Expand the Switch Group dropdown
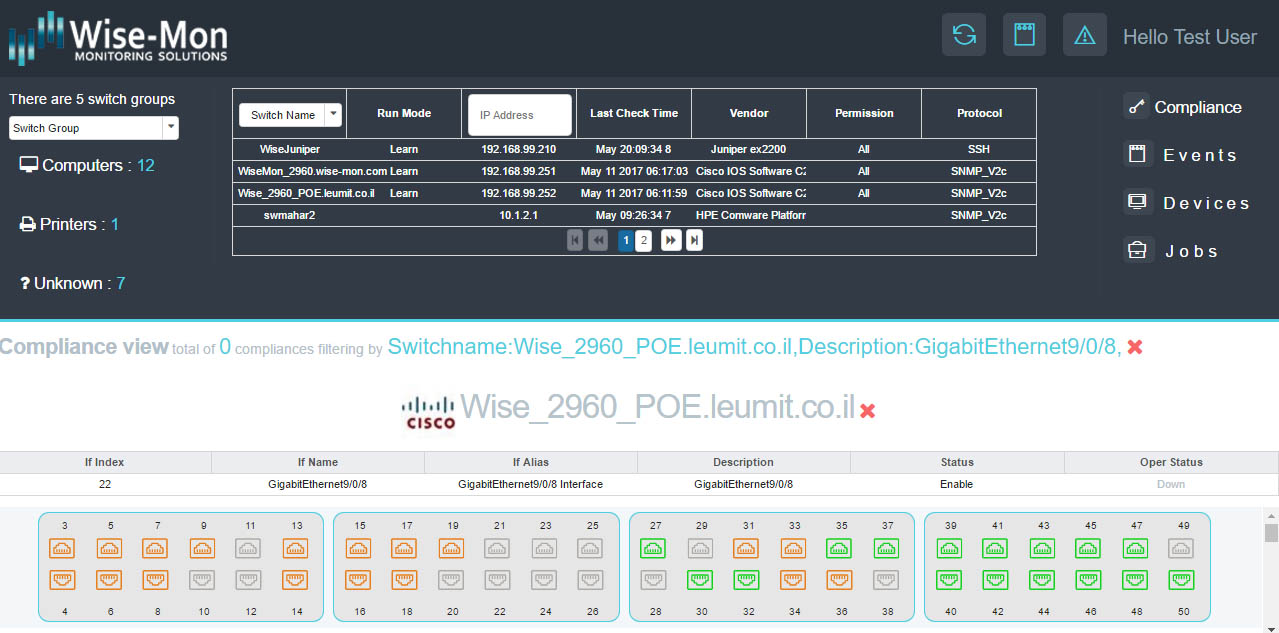The image size is (1279, 633). click(171, 128)
